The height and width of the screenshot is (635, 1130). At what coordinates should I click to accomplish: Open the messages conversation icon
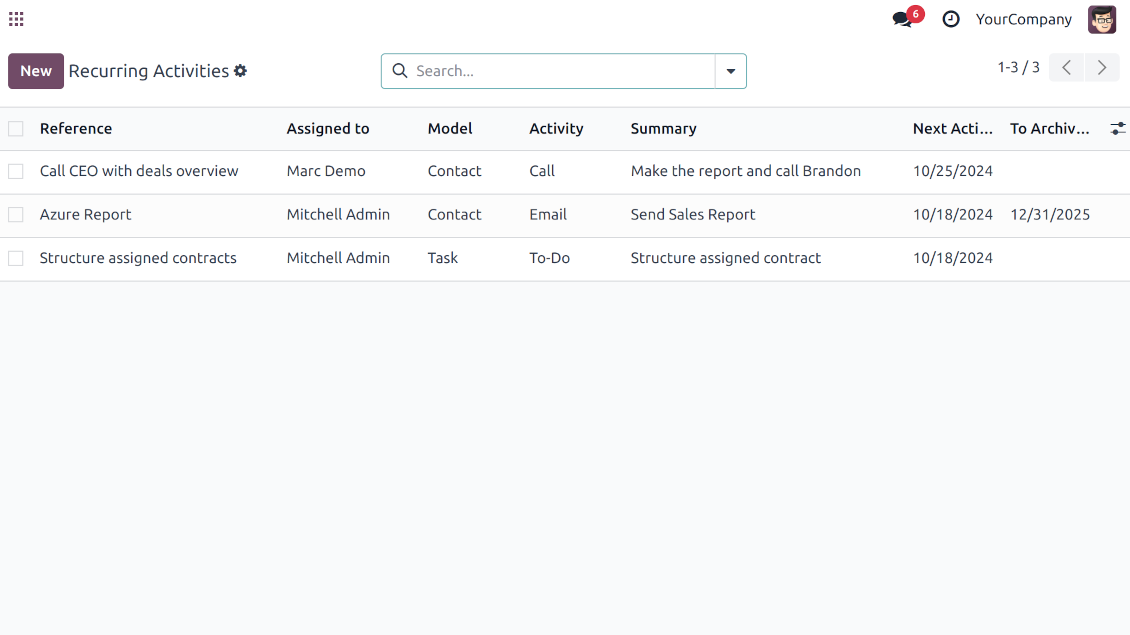coord(903,19)
